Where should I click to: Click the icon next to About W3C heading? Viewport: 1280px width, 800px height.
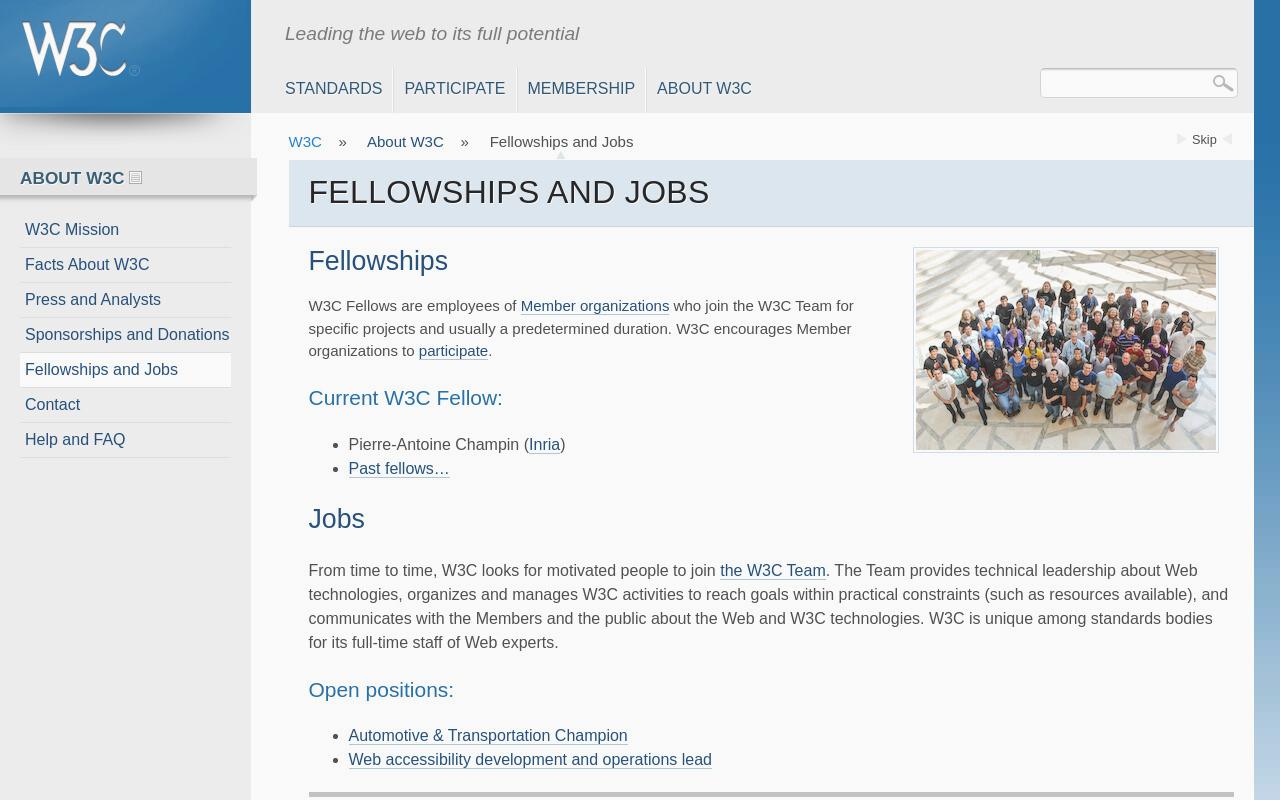tap(136, 178)
